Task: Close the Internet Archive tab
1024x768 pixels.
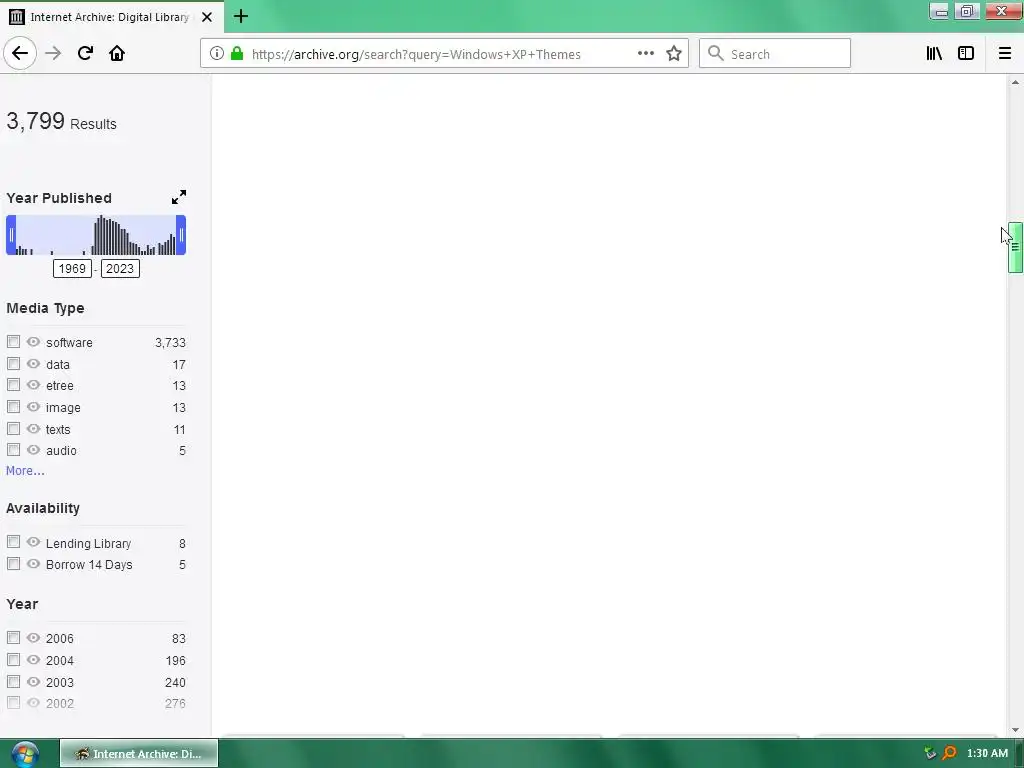Action: (207, 17)
